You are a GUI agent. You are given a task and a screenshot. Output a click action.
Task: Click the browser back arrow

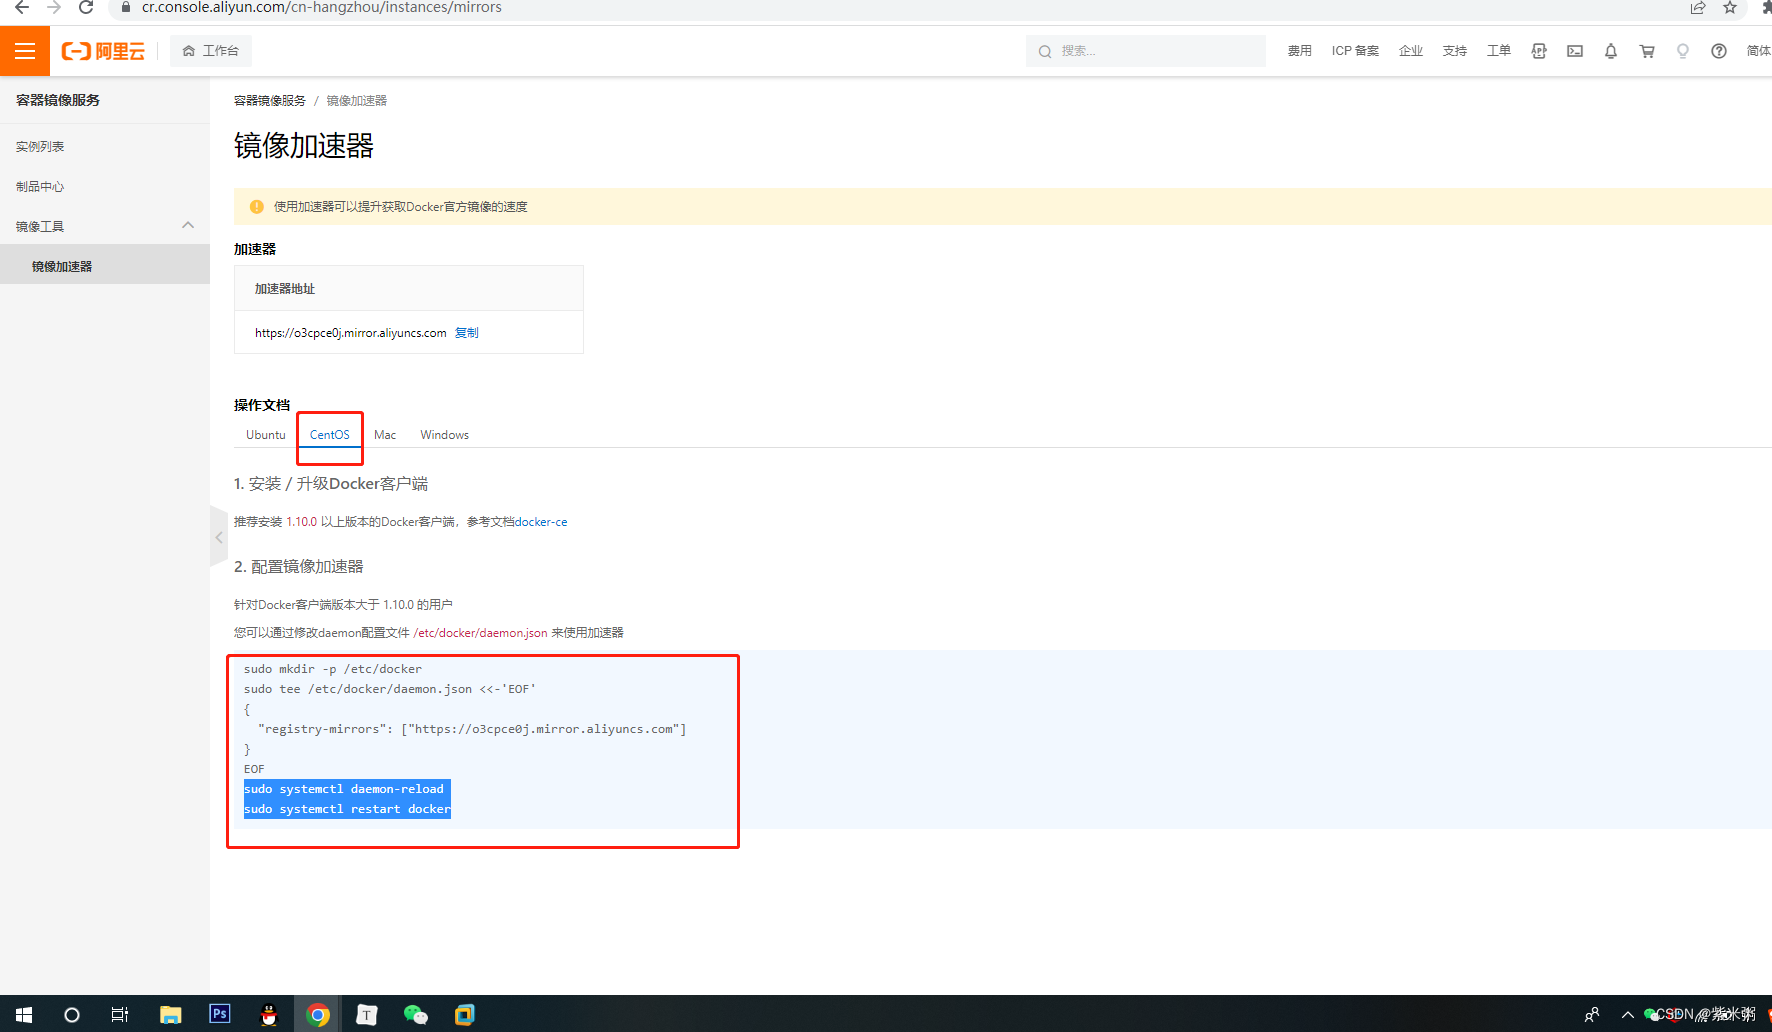[x=22, y=8]
